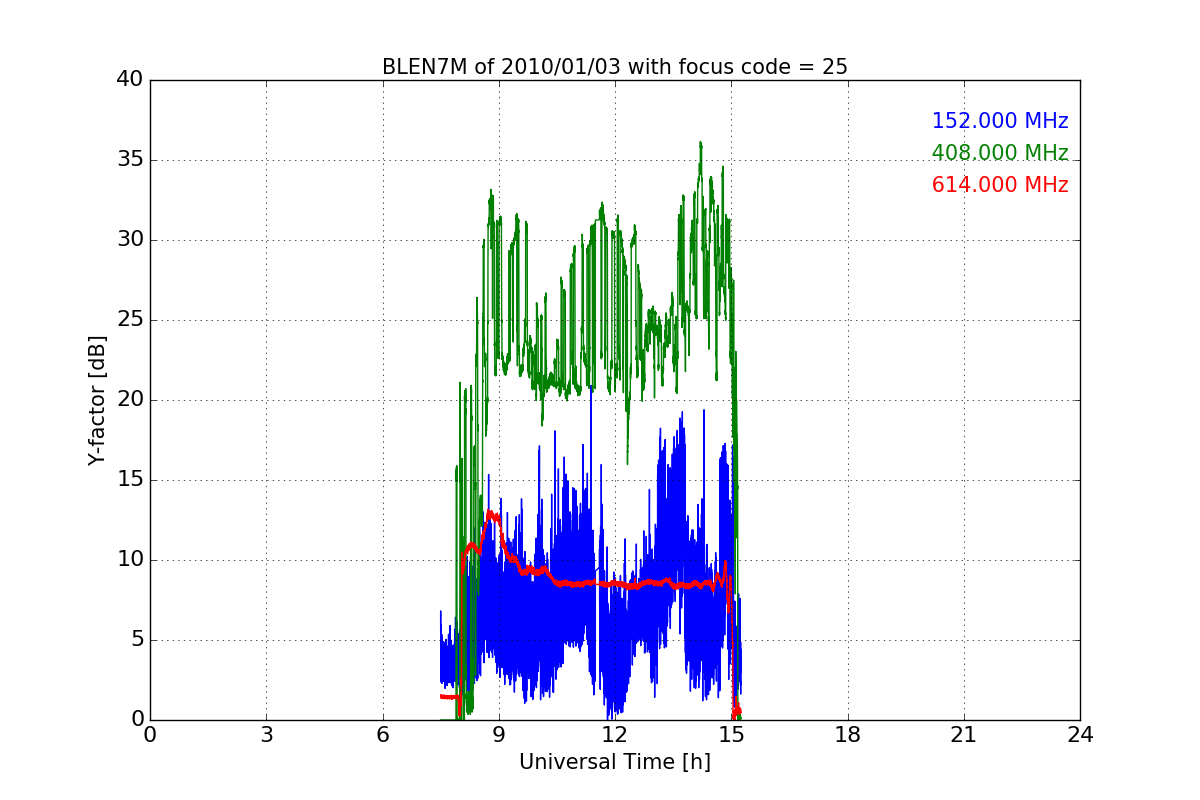Viewport: 1200px width, 800px height.
Task: Select the 152.000 MHz legend label
Action: coord(1000,121)
